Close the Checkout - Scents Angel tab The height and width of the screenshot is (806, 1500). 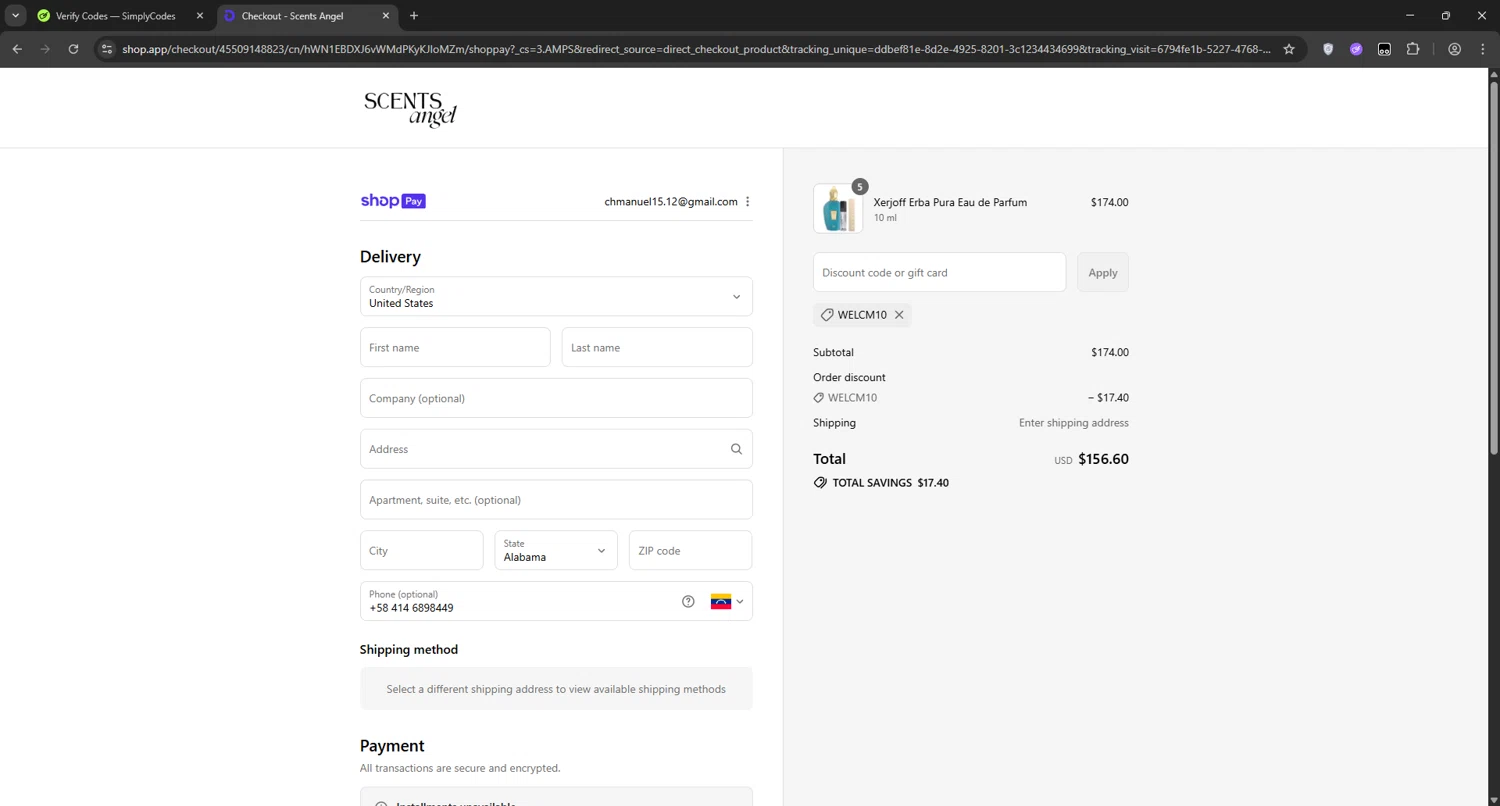point(386,16)
